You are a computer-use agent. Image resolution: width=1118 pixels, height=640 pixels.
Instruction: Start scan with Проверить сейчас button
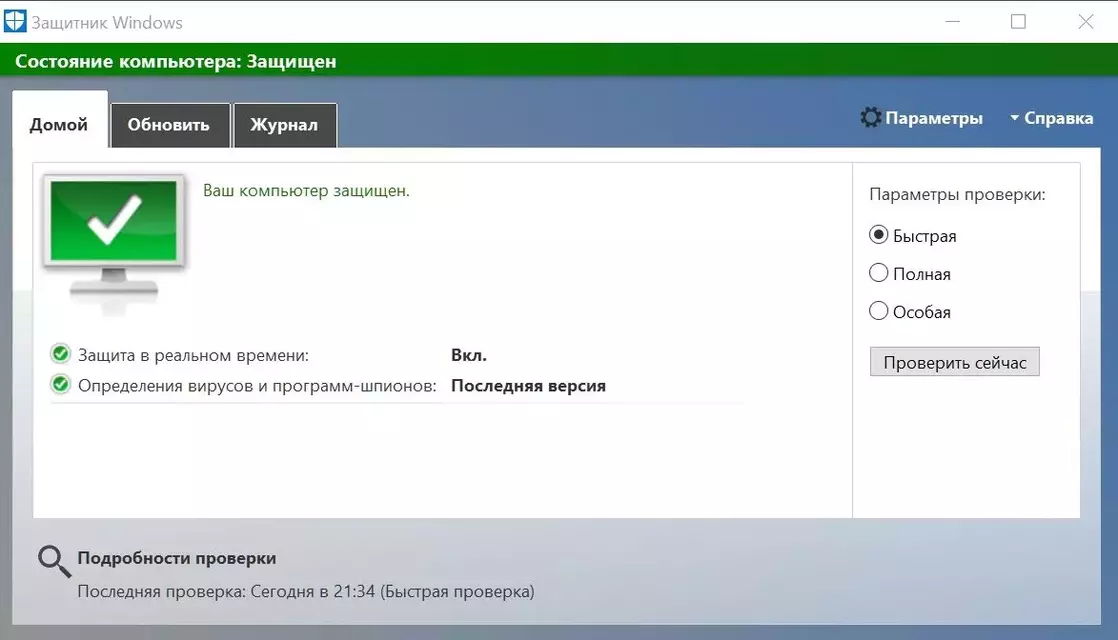point(955,362)
